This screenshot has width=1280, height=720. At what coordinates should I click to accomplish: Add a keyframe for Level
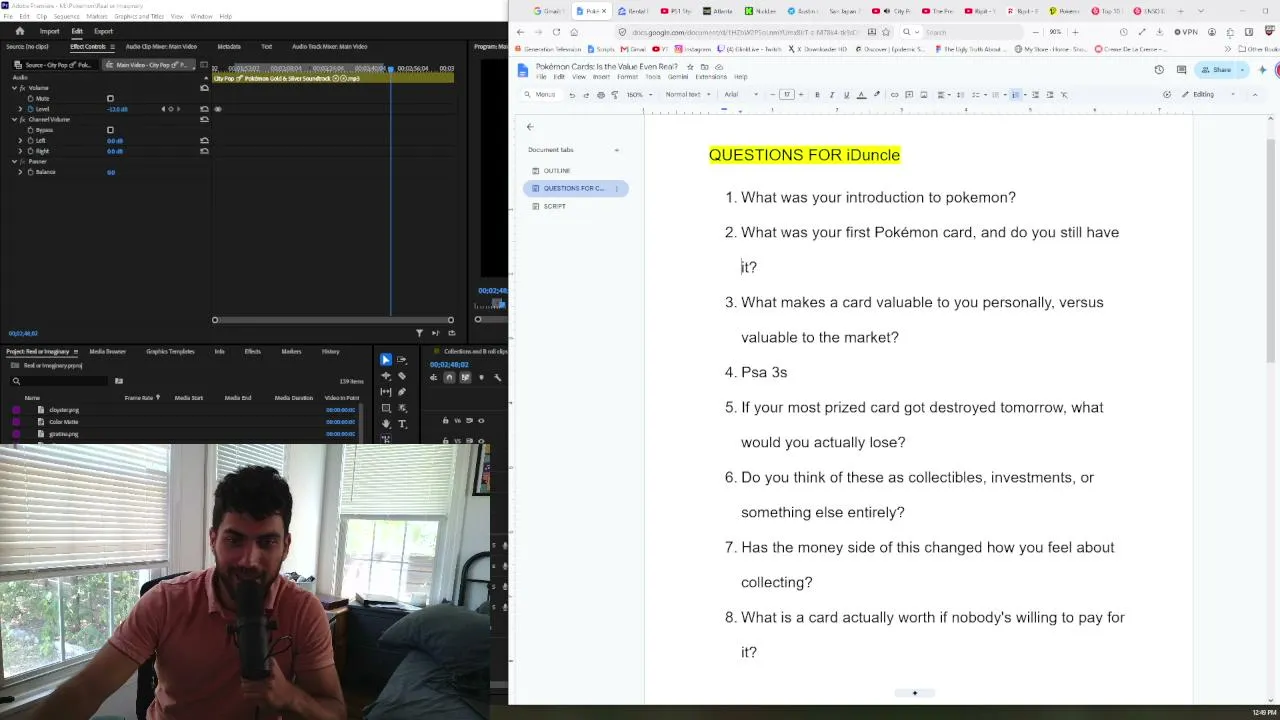tap(170, 109)
